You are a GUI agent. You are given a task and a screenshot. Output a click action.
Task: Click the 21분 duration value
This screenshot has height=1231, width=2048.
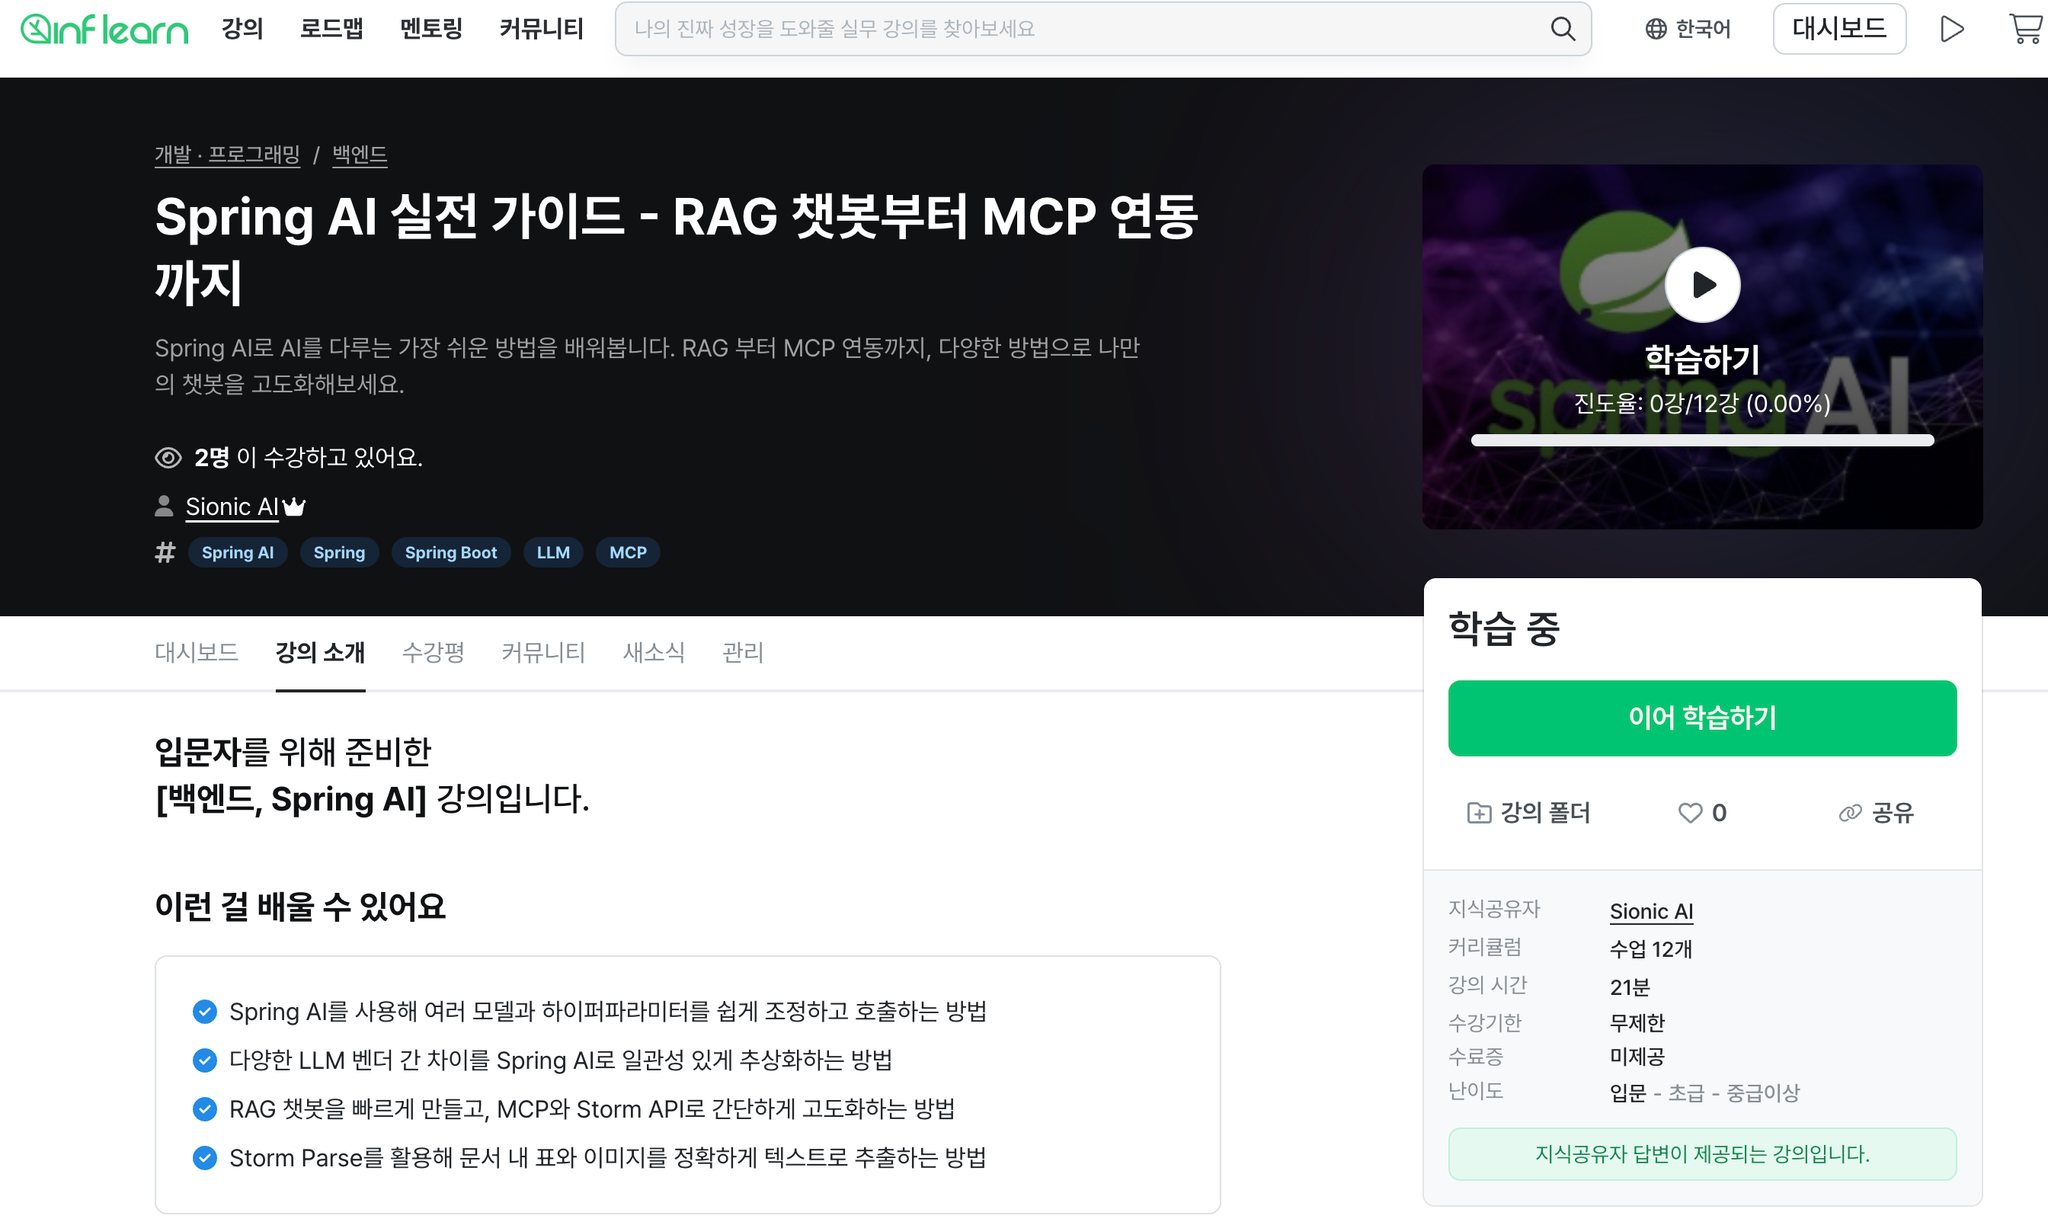(x=1630, y=987)
